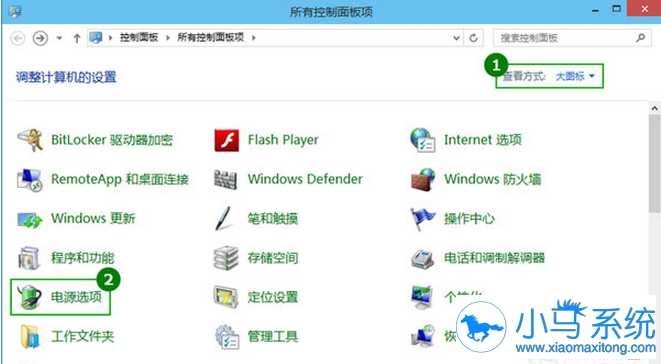This screenshot has height=364, width=661.
Task: Expand the arrow before 控制面板 breadcrumb
Action: (110, 38)
